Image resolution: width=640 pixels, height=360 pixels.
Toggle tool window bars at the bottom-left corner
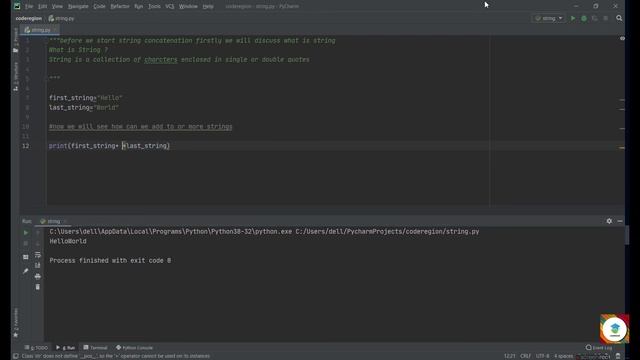click(x=16, y=356)
